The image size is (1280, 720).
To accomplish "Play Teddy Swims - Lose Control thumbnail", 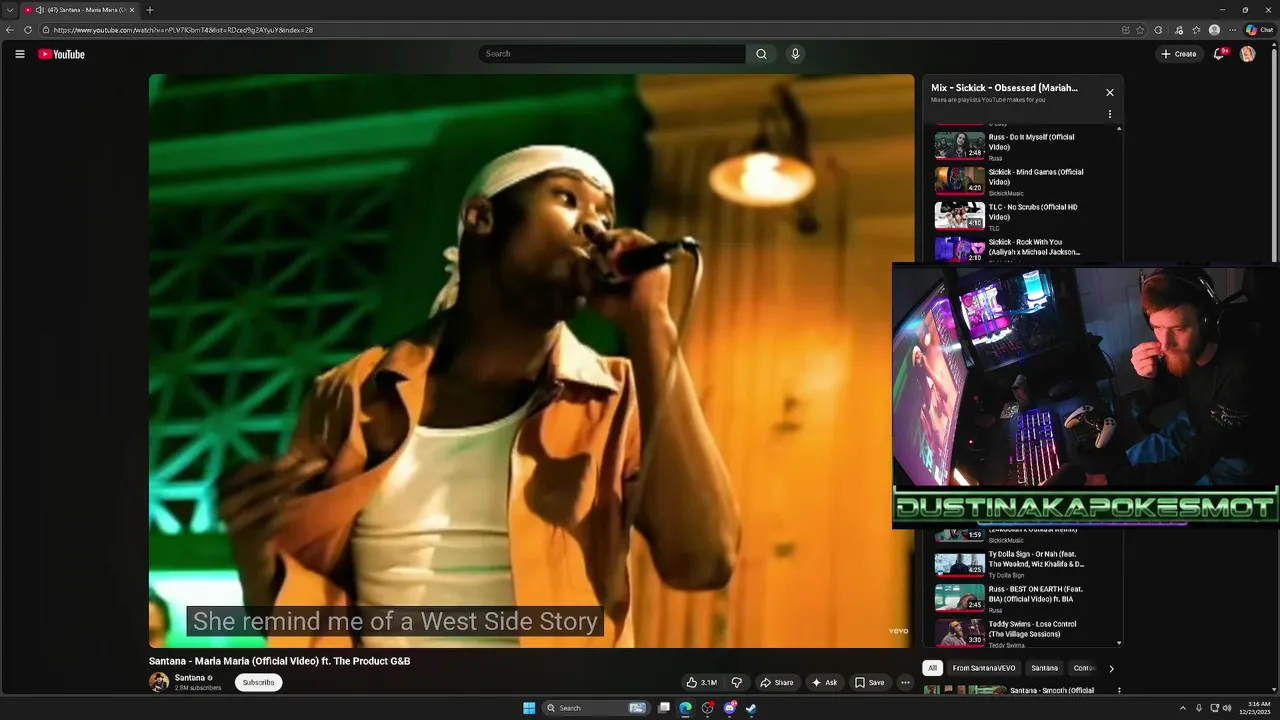I will point(959,633).
